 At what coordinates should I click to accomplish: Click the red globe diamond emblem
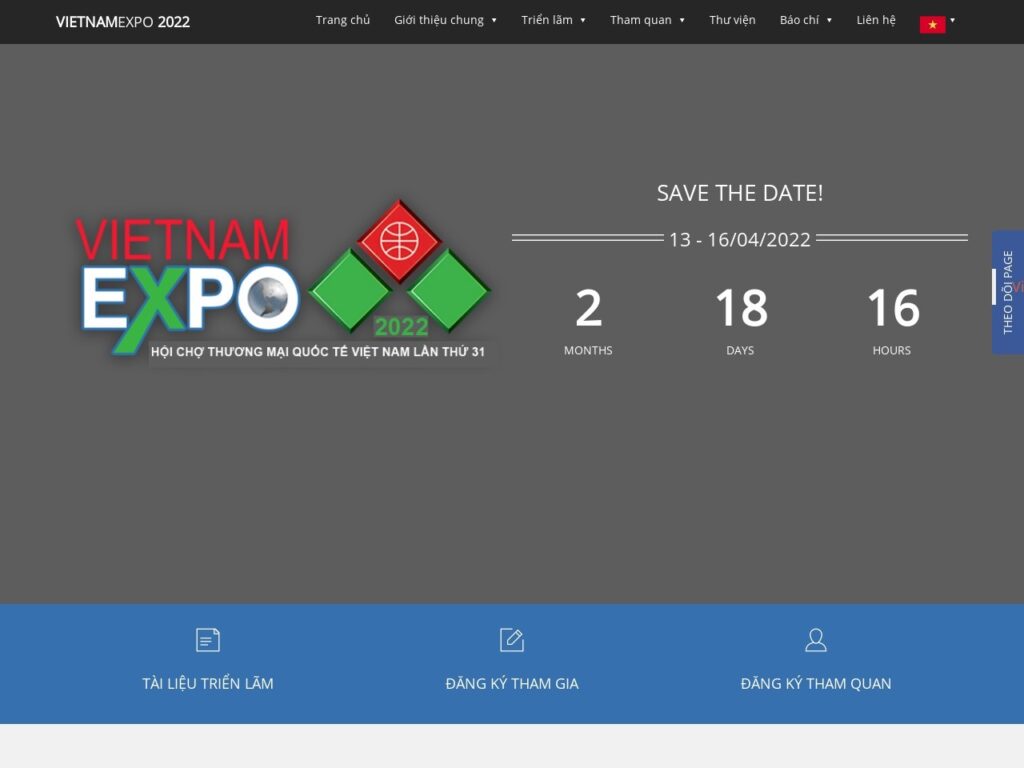[399, 241]
